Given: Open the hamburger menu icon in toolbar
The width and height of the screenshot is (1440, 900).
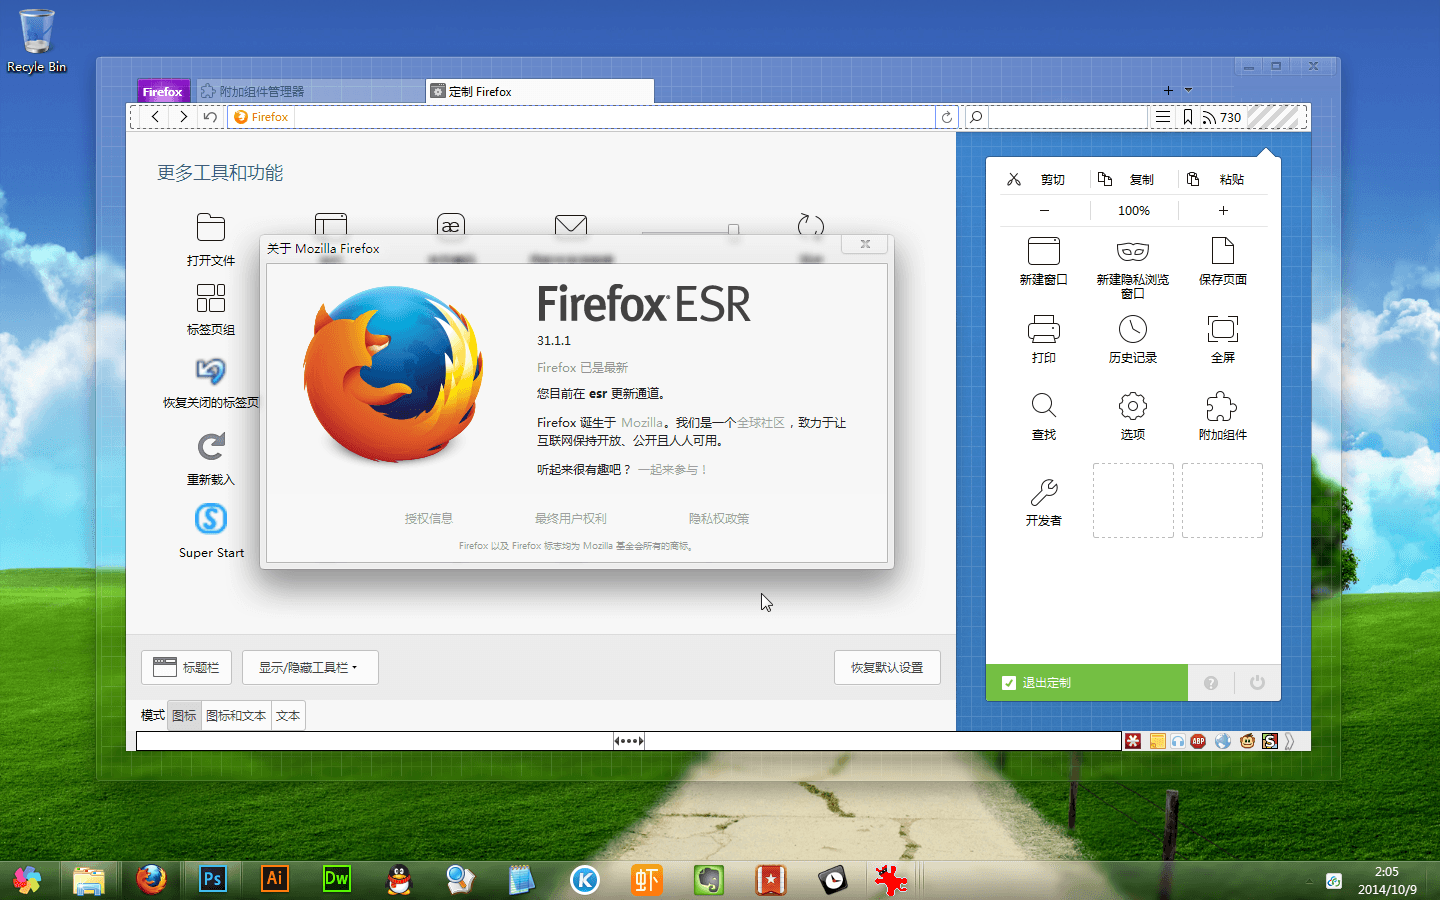Looking at the screenshot, I should [x=1163, y=117].
